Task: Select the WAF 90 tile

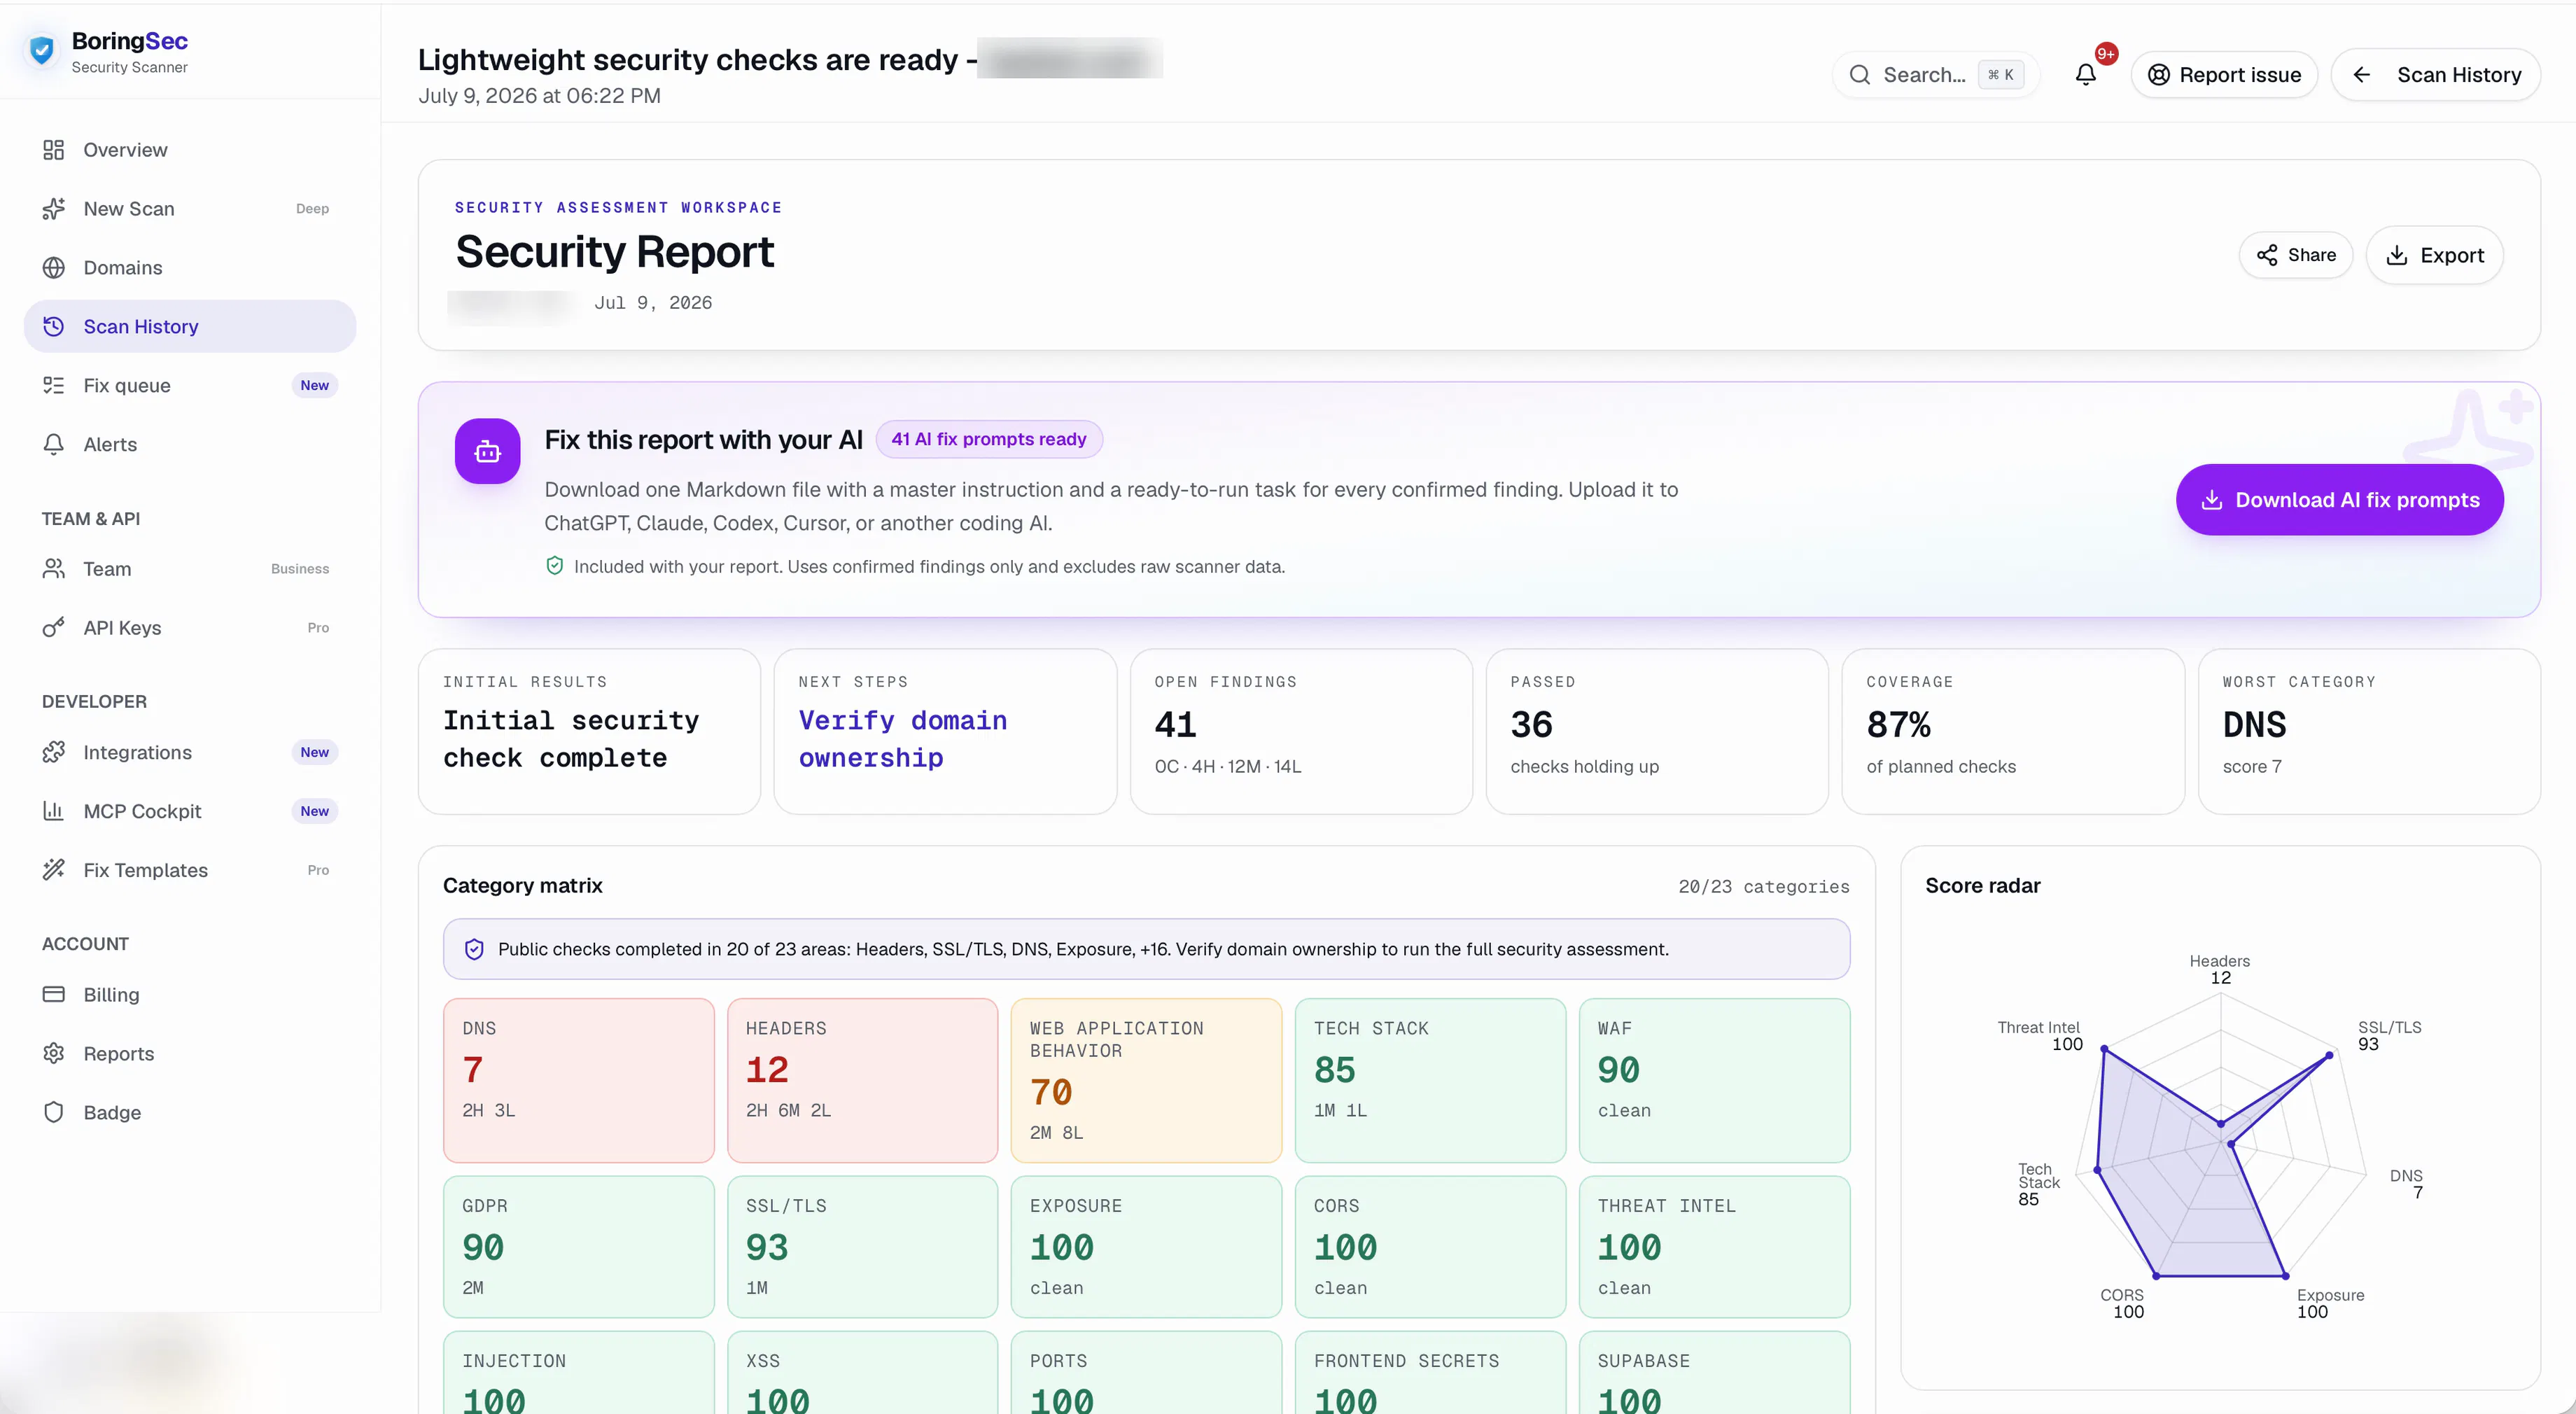Action: coord(1715,1080)
